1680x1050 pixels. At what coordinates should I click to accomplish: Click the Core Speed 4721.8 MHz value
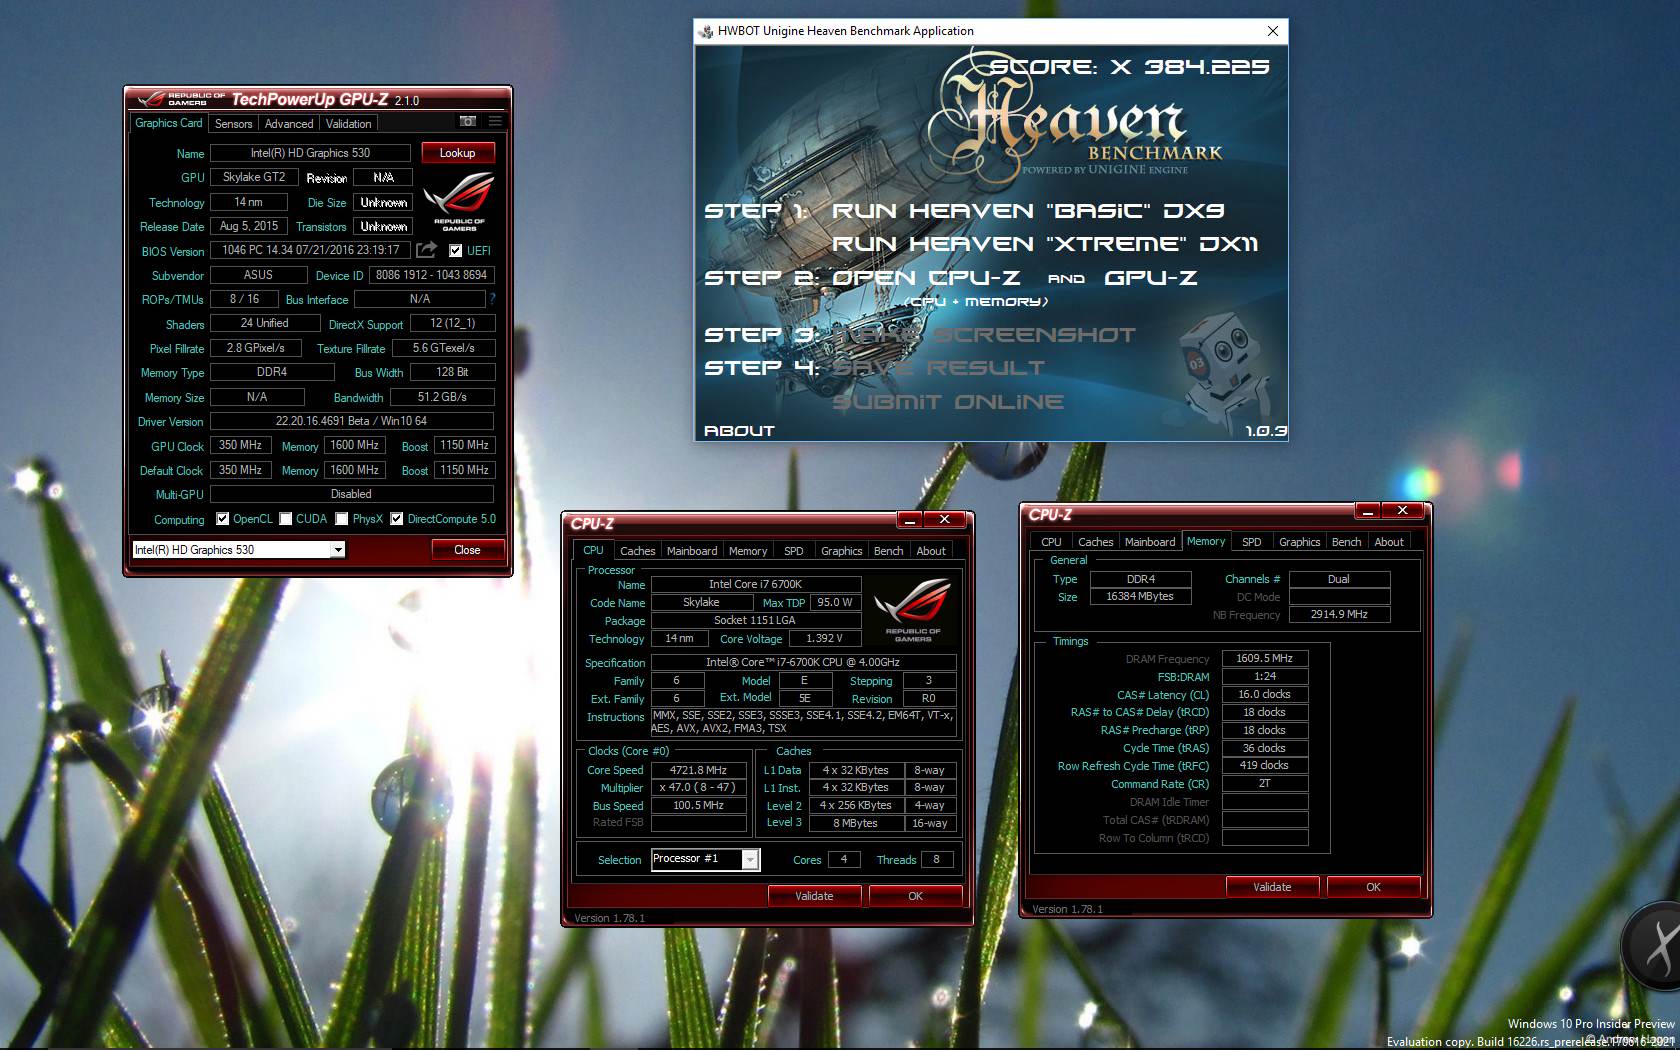point(698,770)
